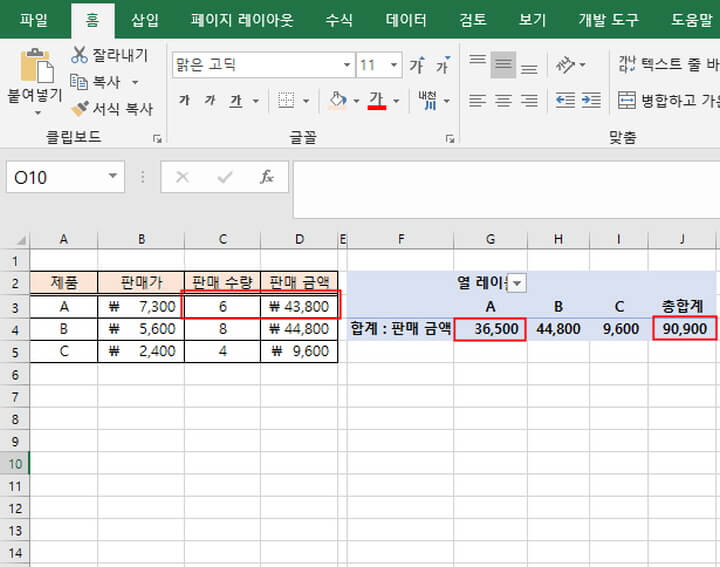Click Merge and Center (병합하고) button
The height and width of the screenshot is (567, 720).
coord(669,100)
